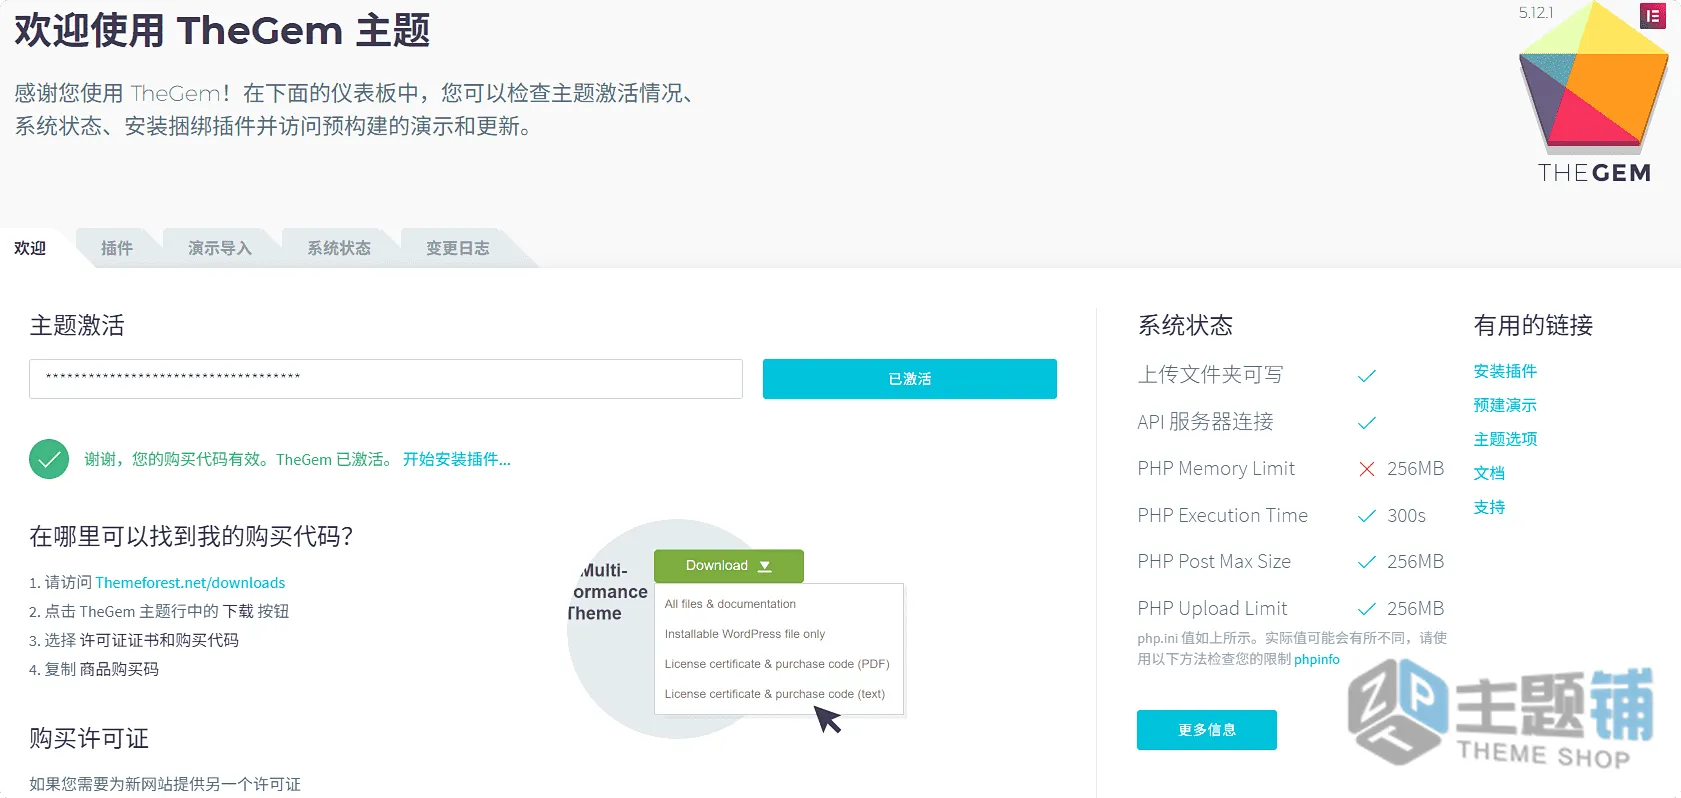The height and width of the screenshot is (798, 1681).
Task: Click the 256MB PHP Post Max Size value
Action: 1415,562
